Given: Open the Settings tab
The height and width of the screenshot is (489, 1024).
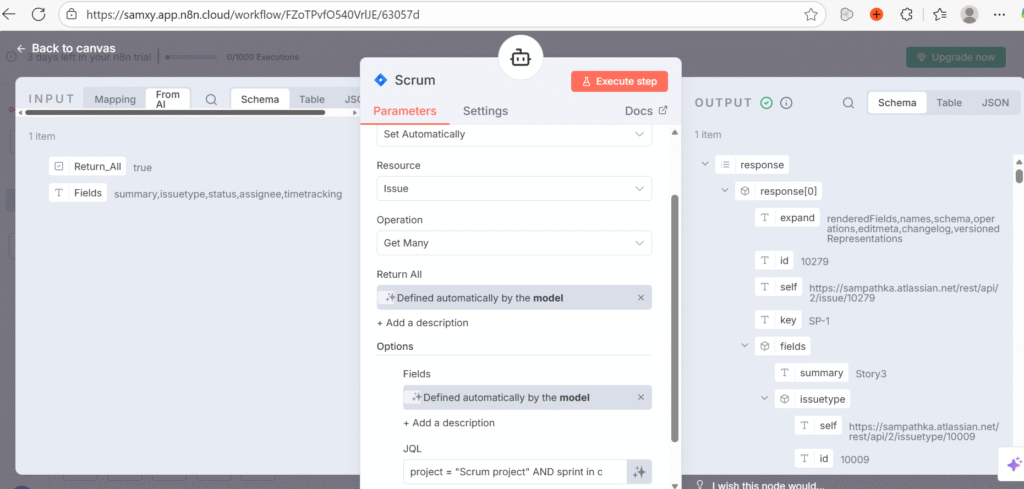Looking at the screenshot, I should coord(485,111).
